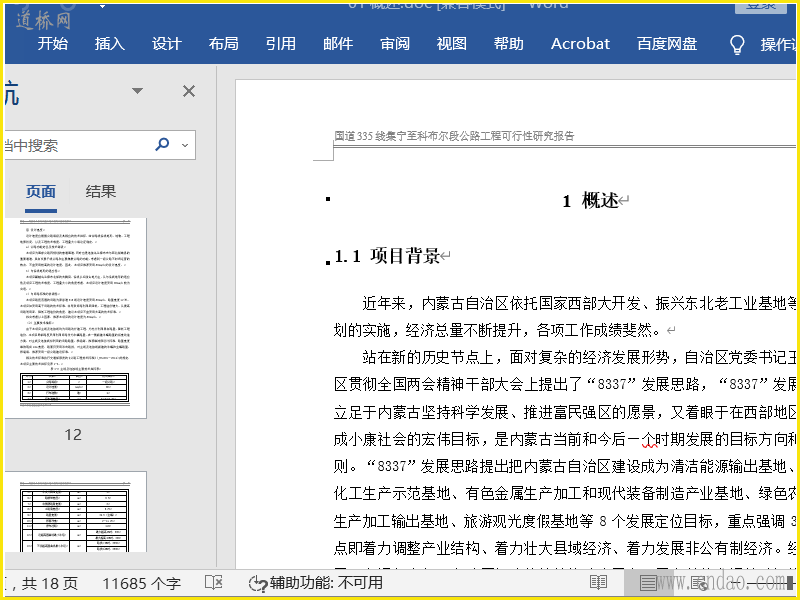
Task: Select page 12 thumbnail
Action: 76,318
